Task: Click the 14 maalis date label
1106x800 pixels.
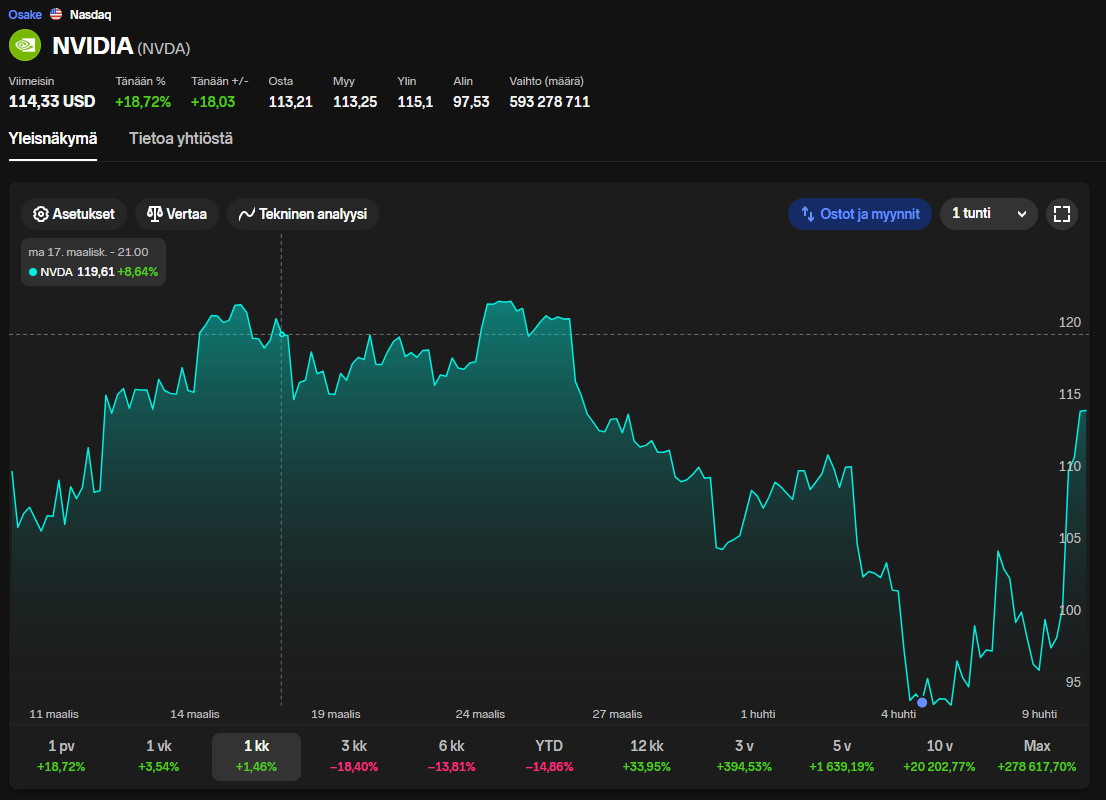Action: click(195, 714)
